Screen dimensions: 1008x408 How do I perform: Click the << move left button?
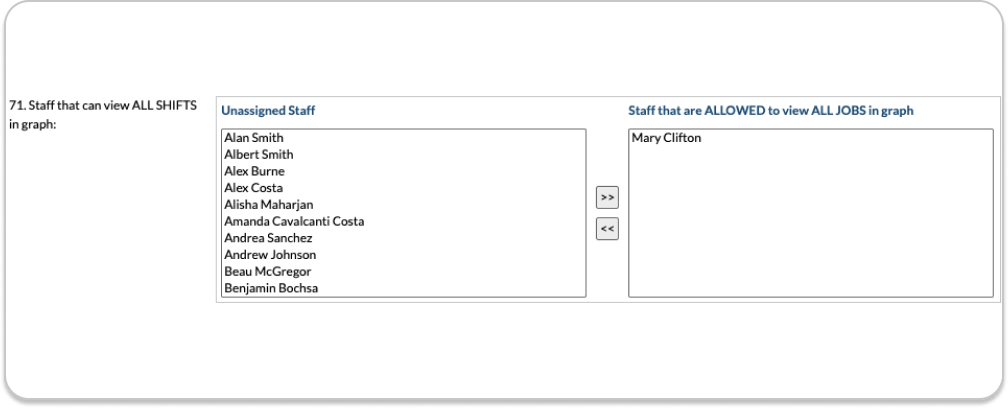606,230
